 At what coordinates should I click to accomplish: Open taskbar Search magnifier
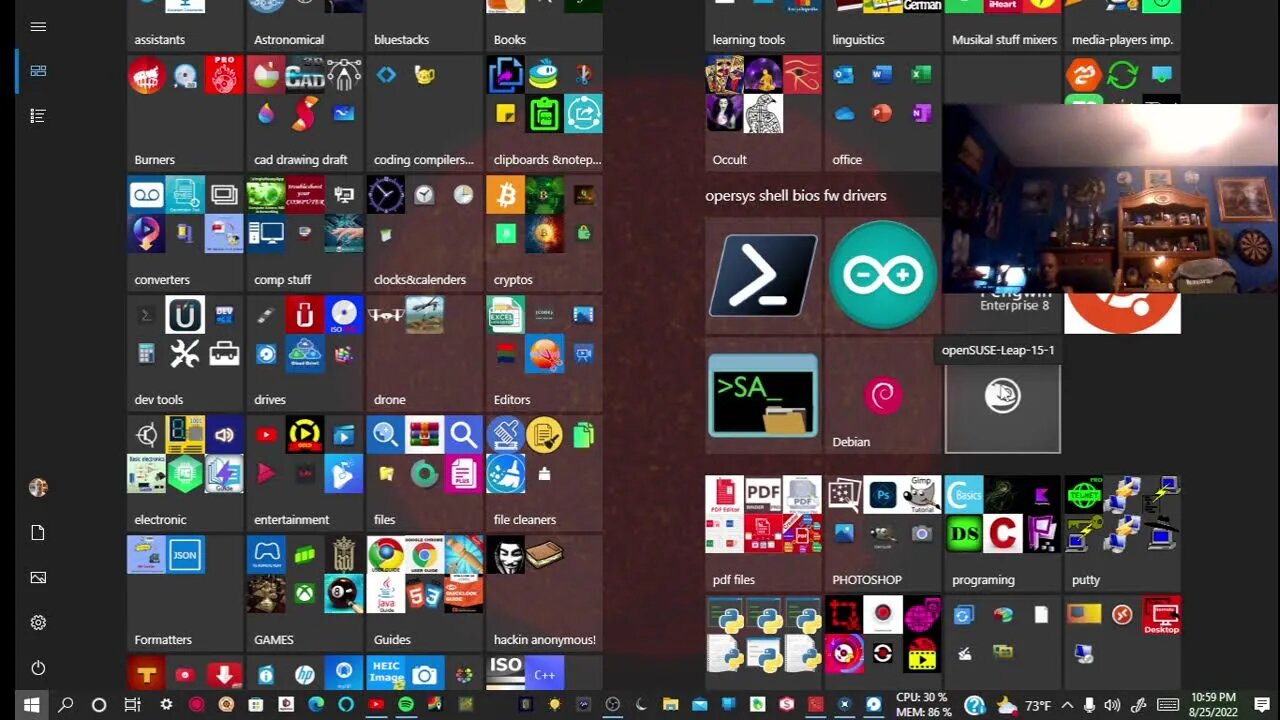66,705
